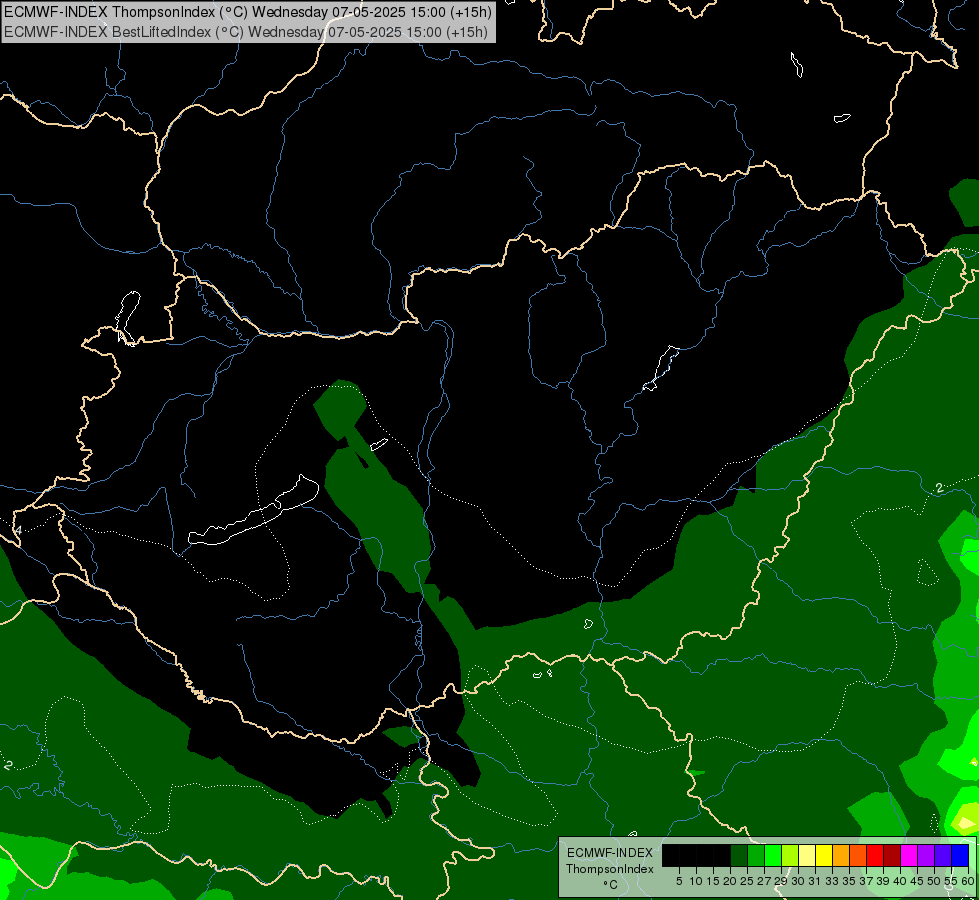Select the yellow-green 29–30 legend swatch

pyautogui.click(x=790, y=855)
